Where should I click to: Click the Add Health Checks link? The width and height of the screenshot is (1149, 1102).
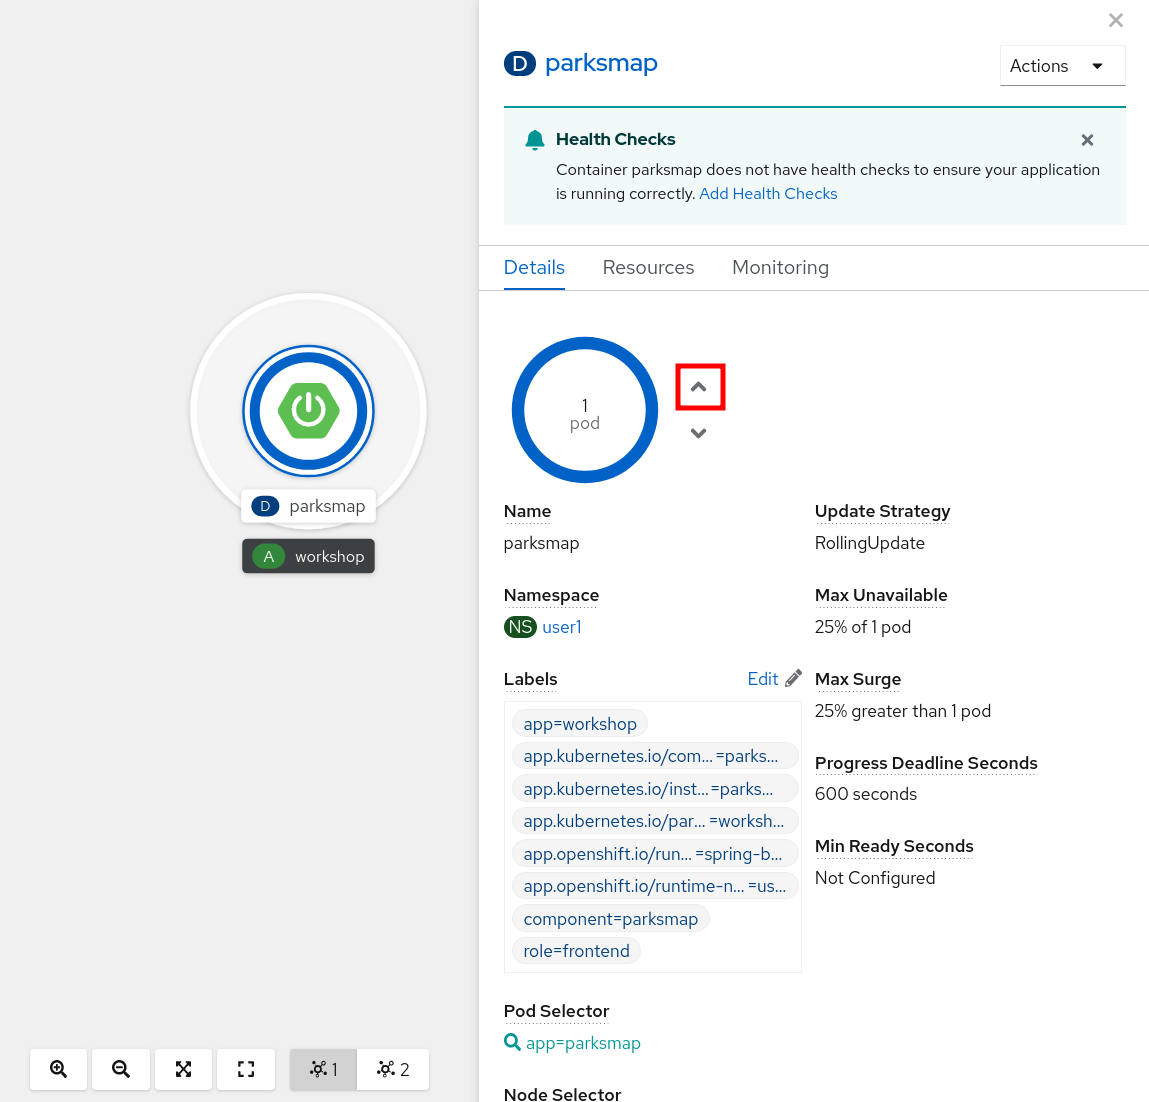[768, 194]
